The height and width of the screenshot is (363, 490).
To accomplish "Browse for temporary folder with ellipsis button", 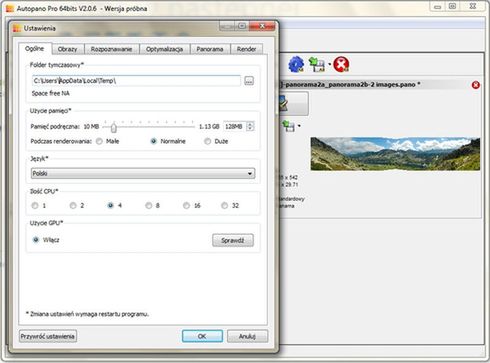I will [249, 81].
